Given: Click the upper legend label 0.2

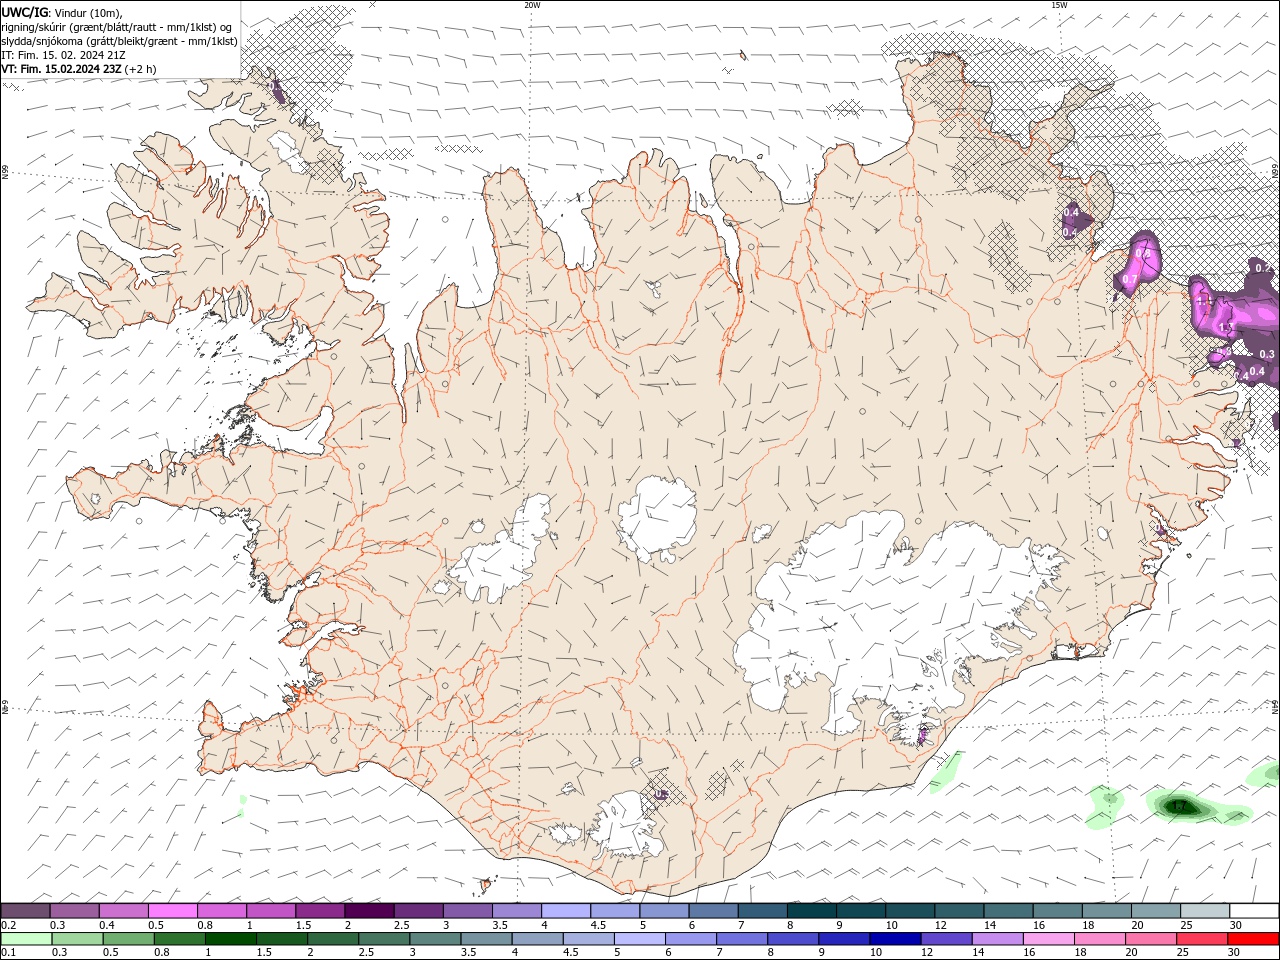Looking at the screenshot, I should [8, 925].
